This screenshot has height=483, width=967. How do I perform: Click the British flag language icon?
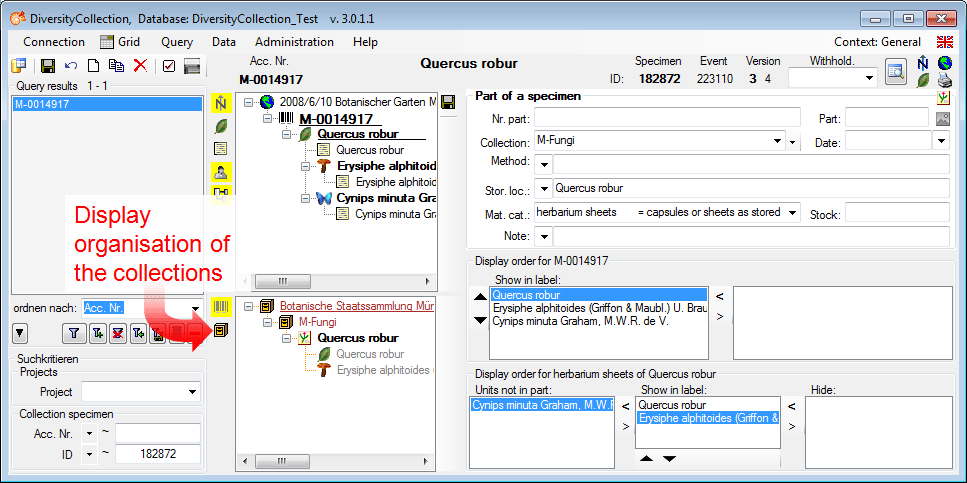[x=944, y=42]
